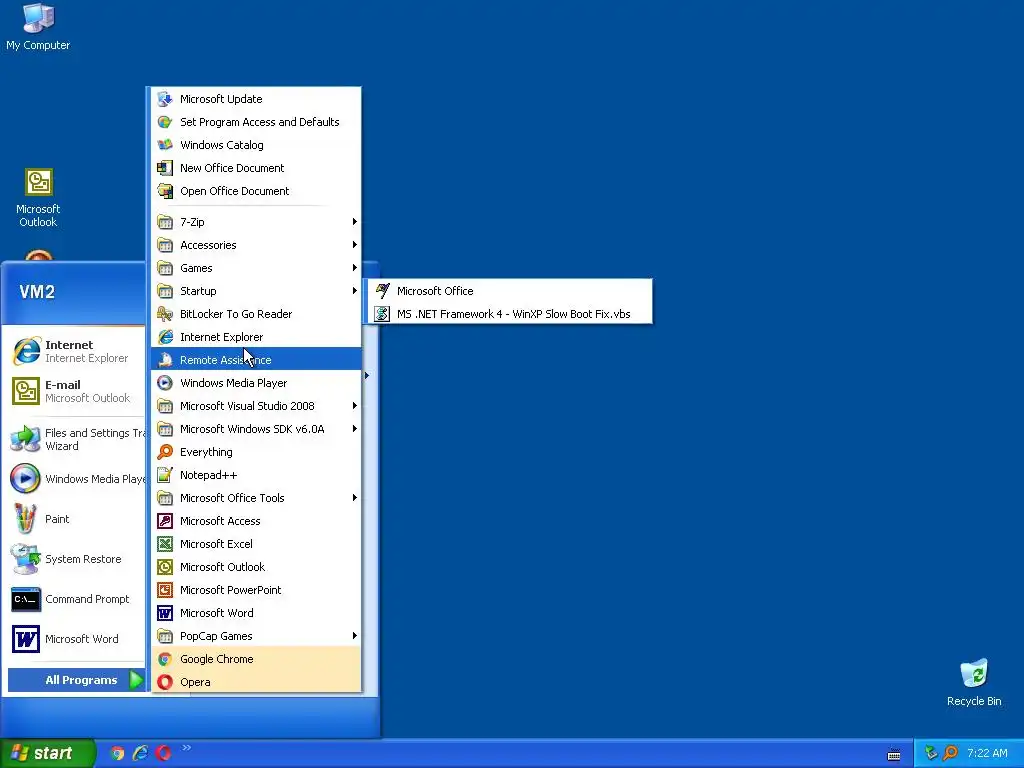Screen dimensions: 1024x768
Task: Expand the Accessories submenu
Action: coord(256,245)
